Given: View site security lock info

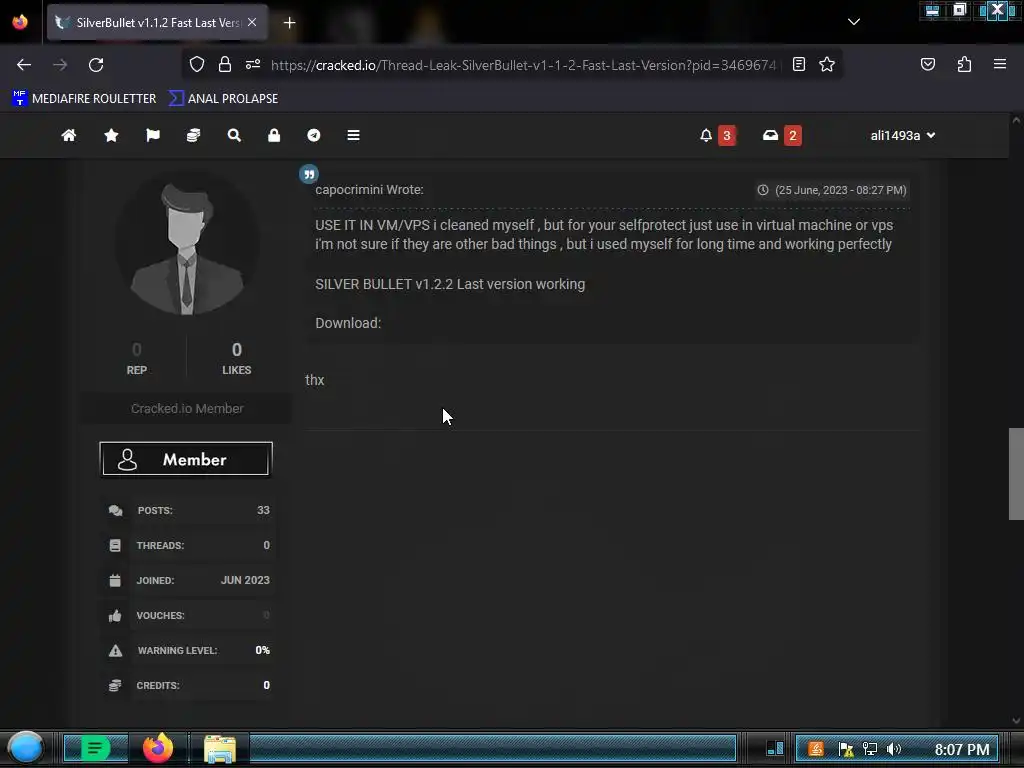Looking at the screenshot, I should tap(225, 64).
